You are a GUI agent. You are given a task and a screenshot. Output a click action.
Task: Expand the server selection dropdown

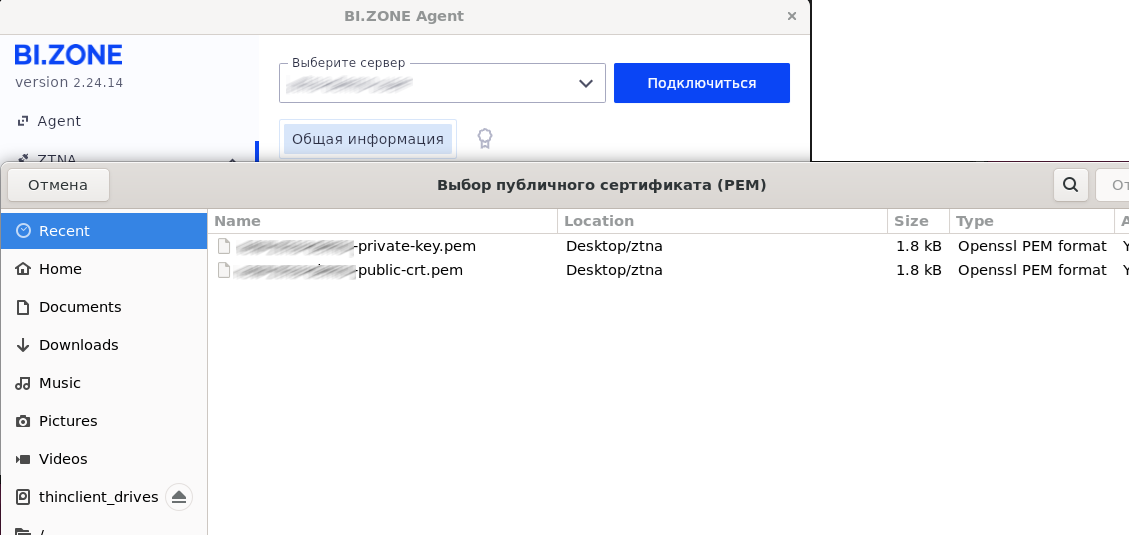pos(442,83)
